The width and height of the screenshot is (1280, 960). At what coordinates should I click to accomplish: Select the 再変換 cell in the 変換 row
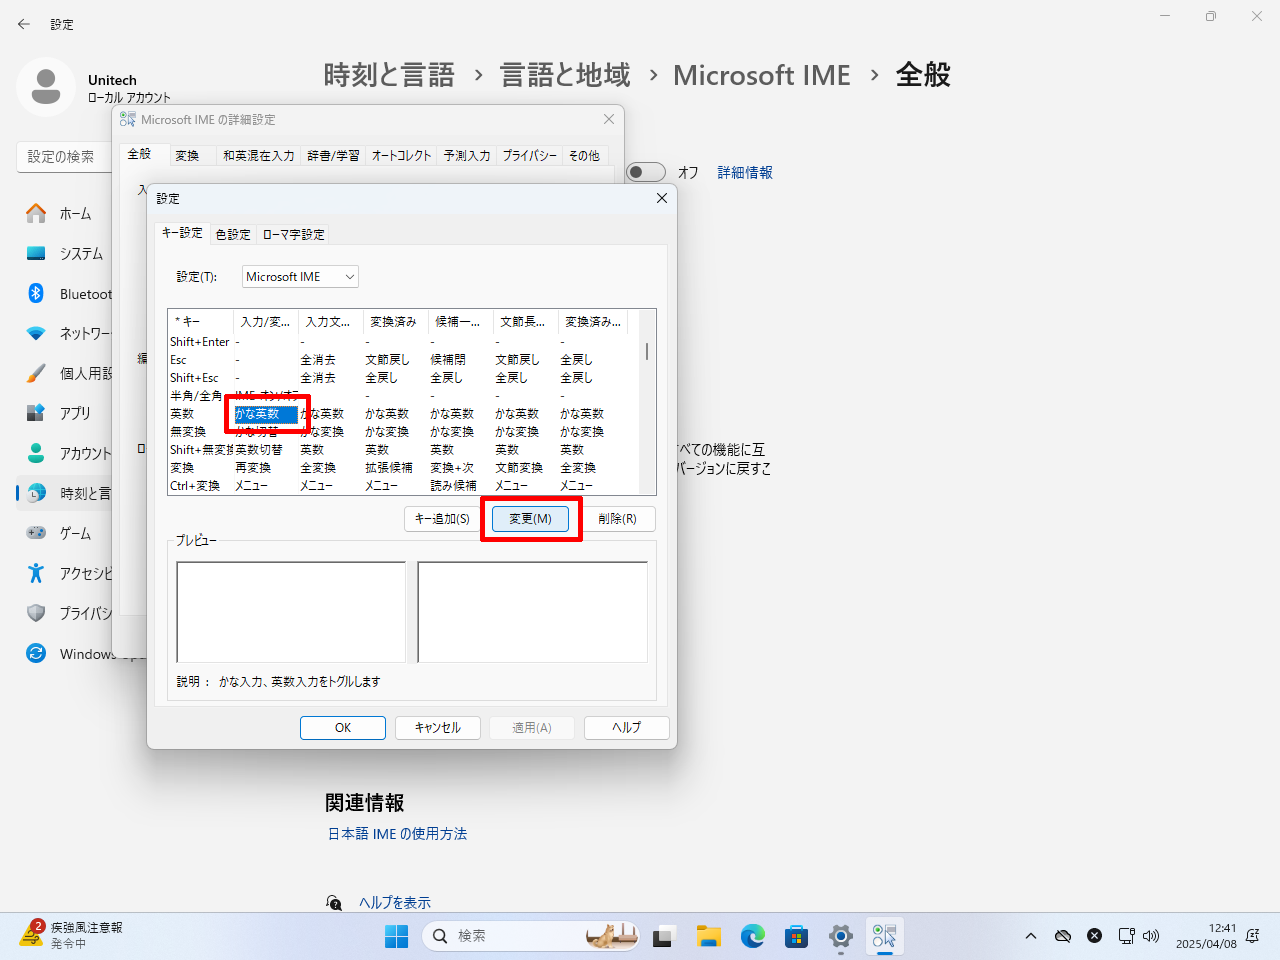click(253, 468)
